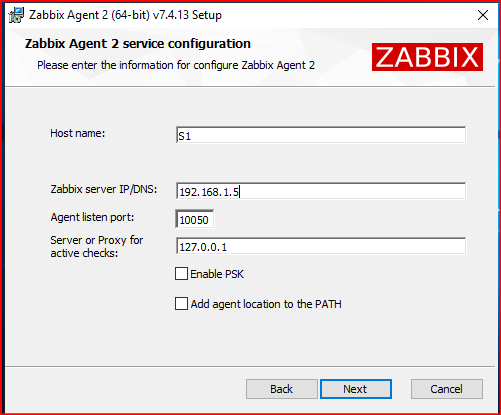Proceed with the Next button
The width and height of the screenshot is (501, 415).
coord(356,389)
